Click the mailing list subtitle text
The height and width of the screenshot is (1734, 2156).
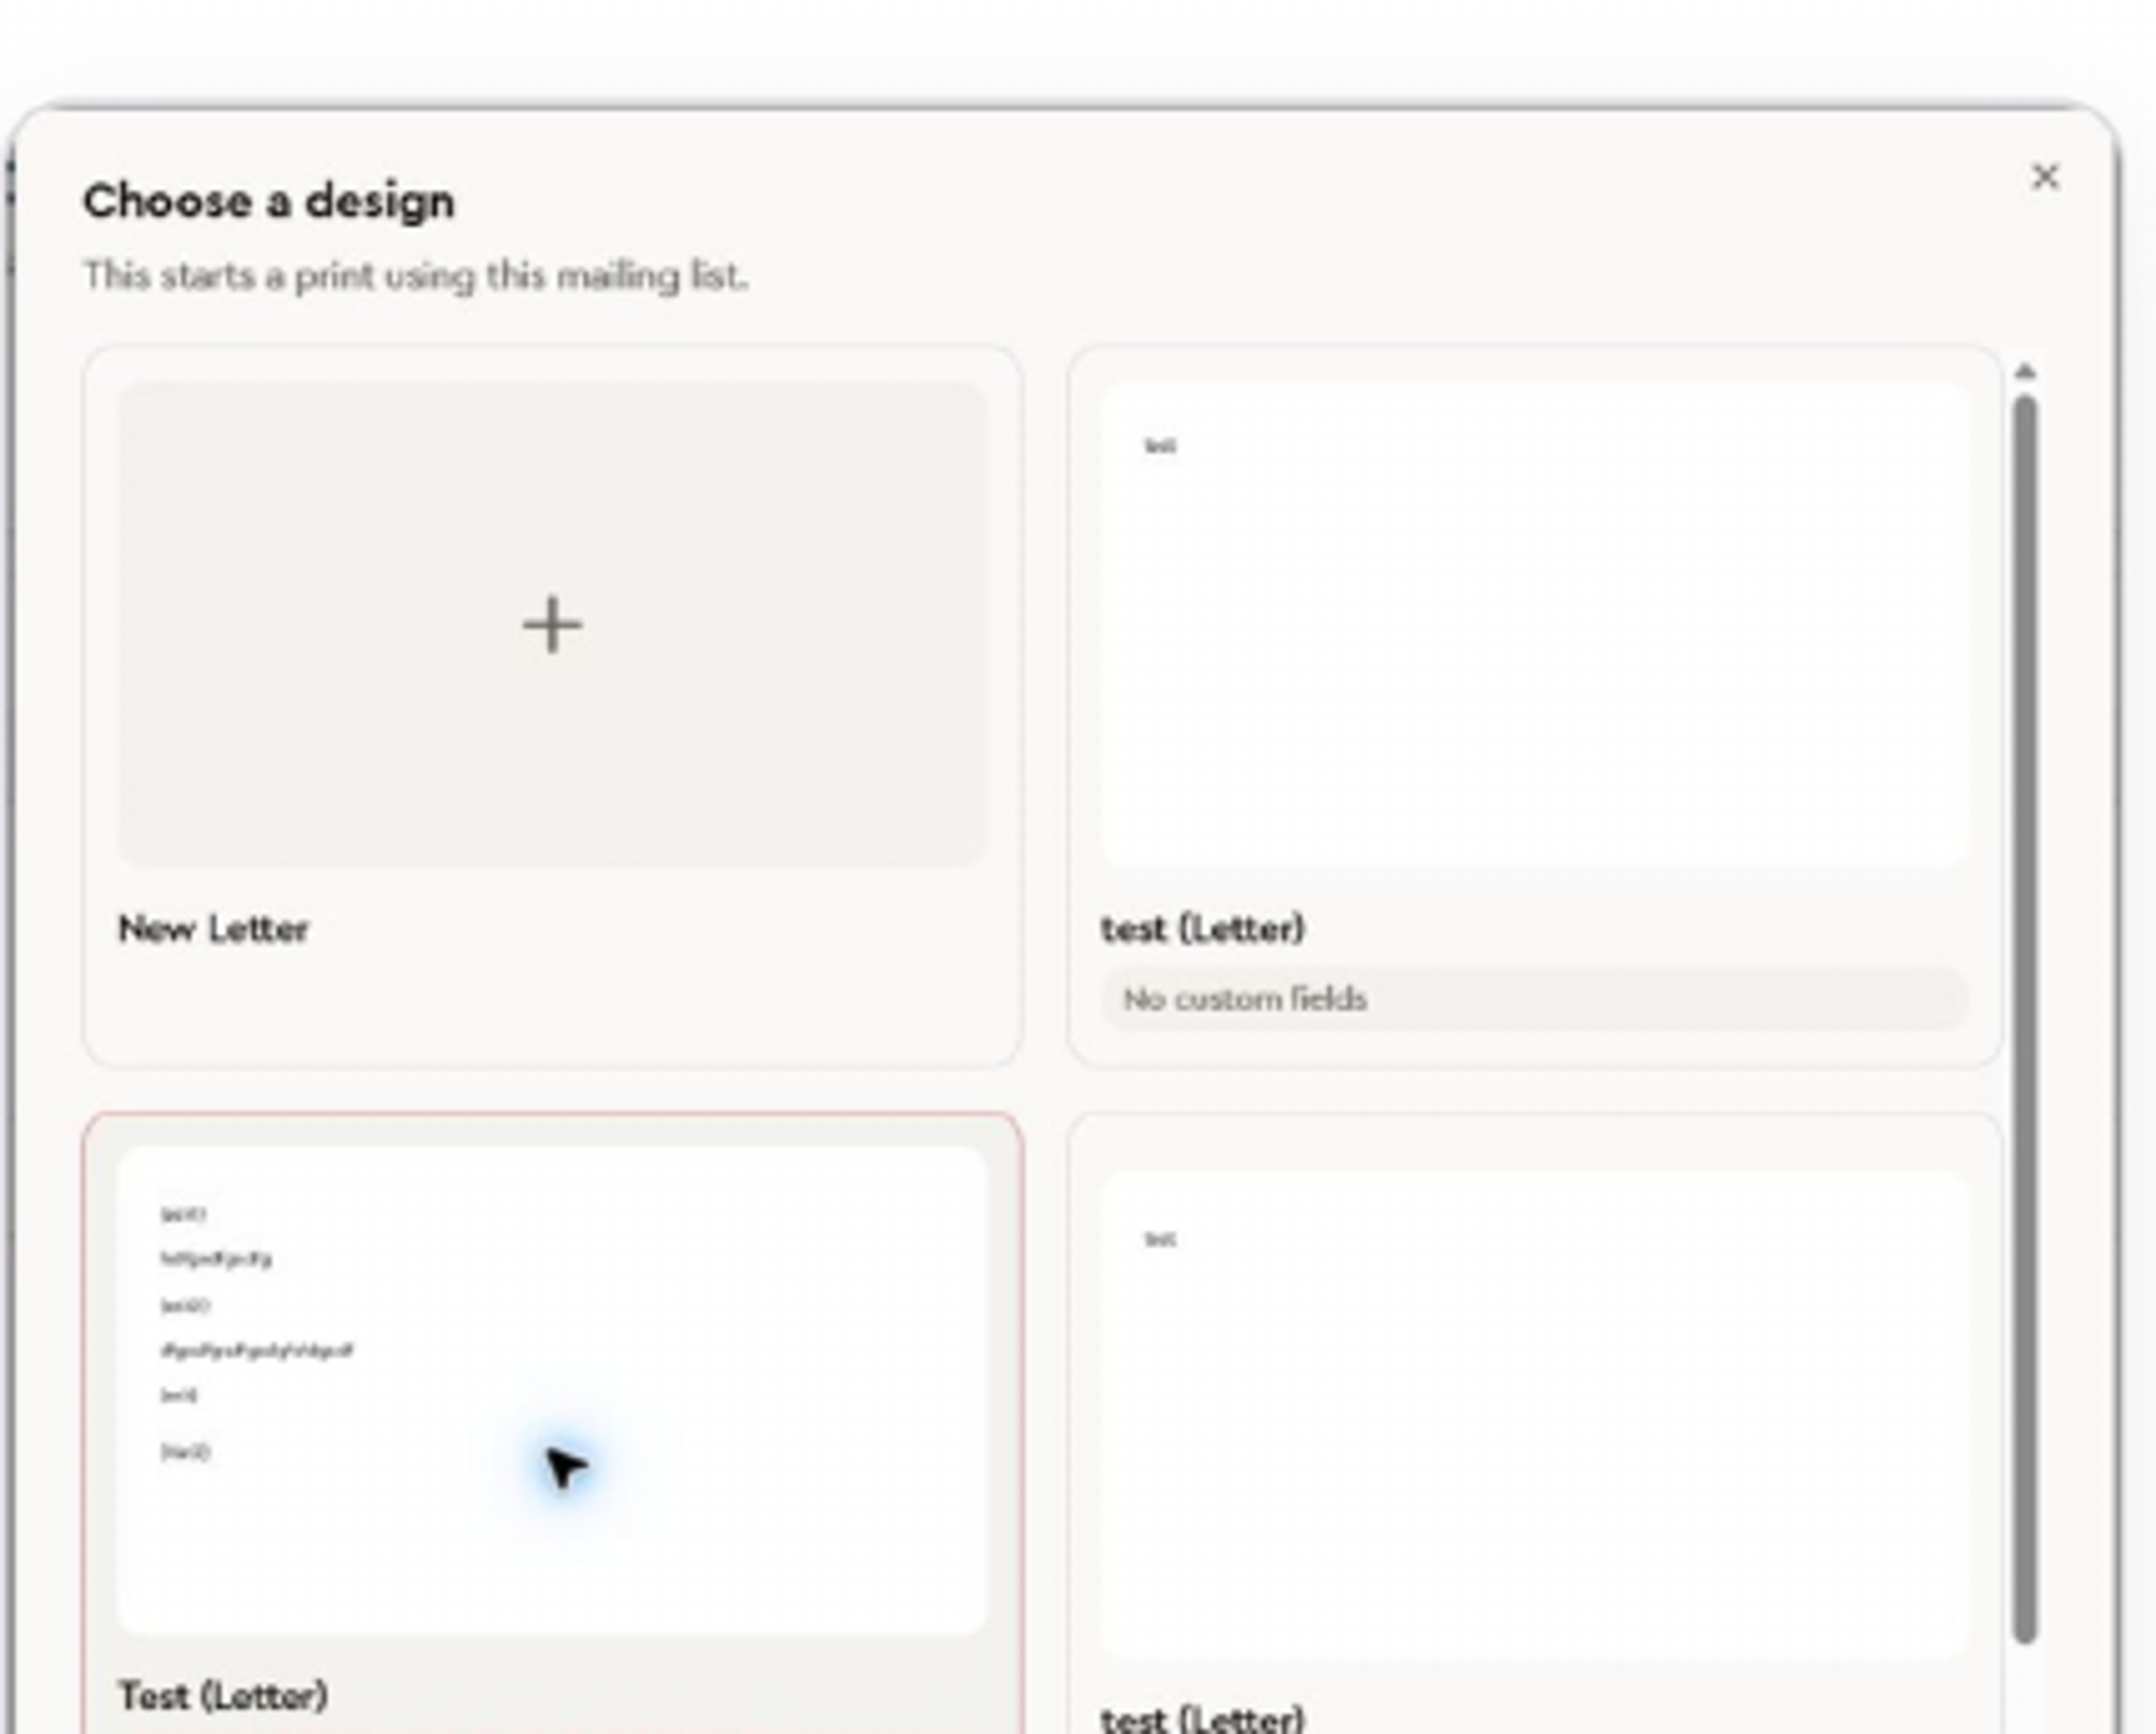click(x=415, y=275)
